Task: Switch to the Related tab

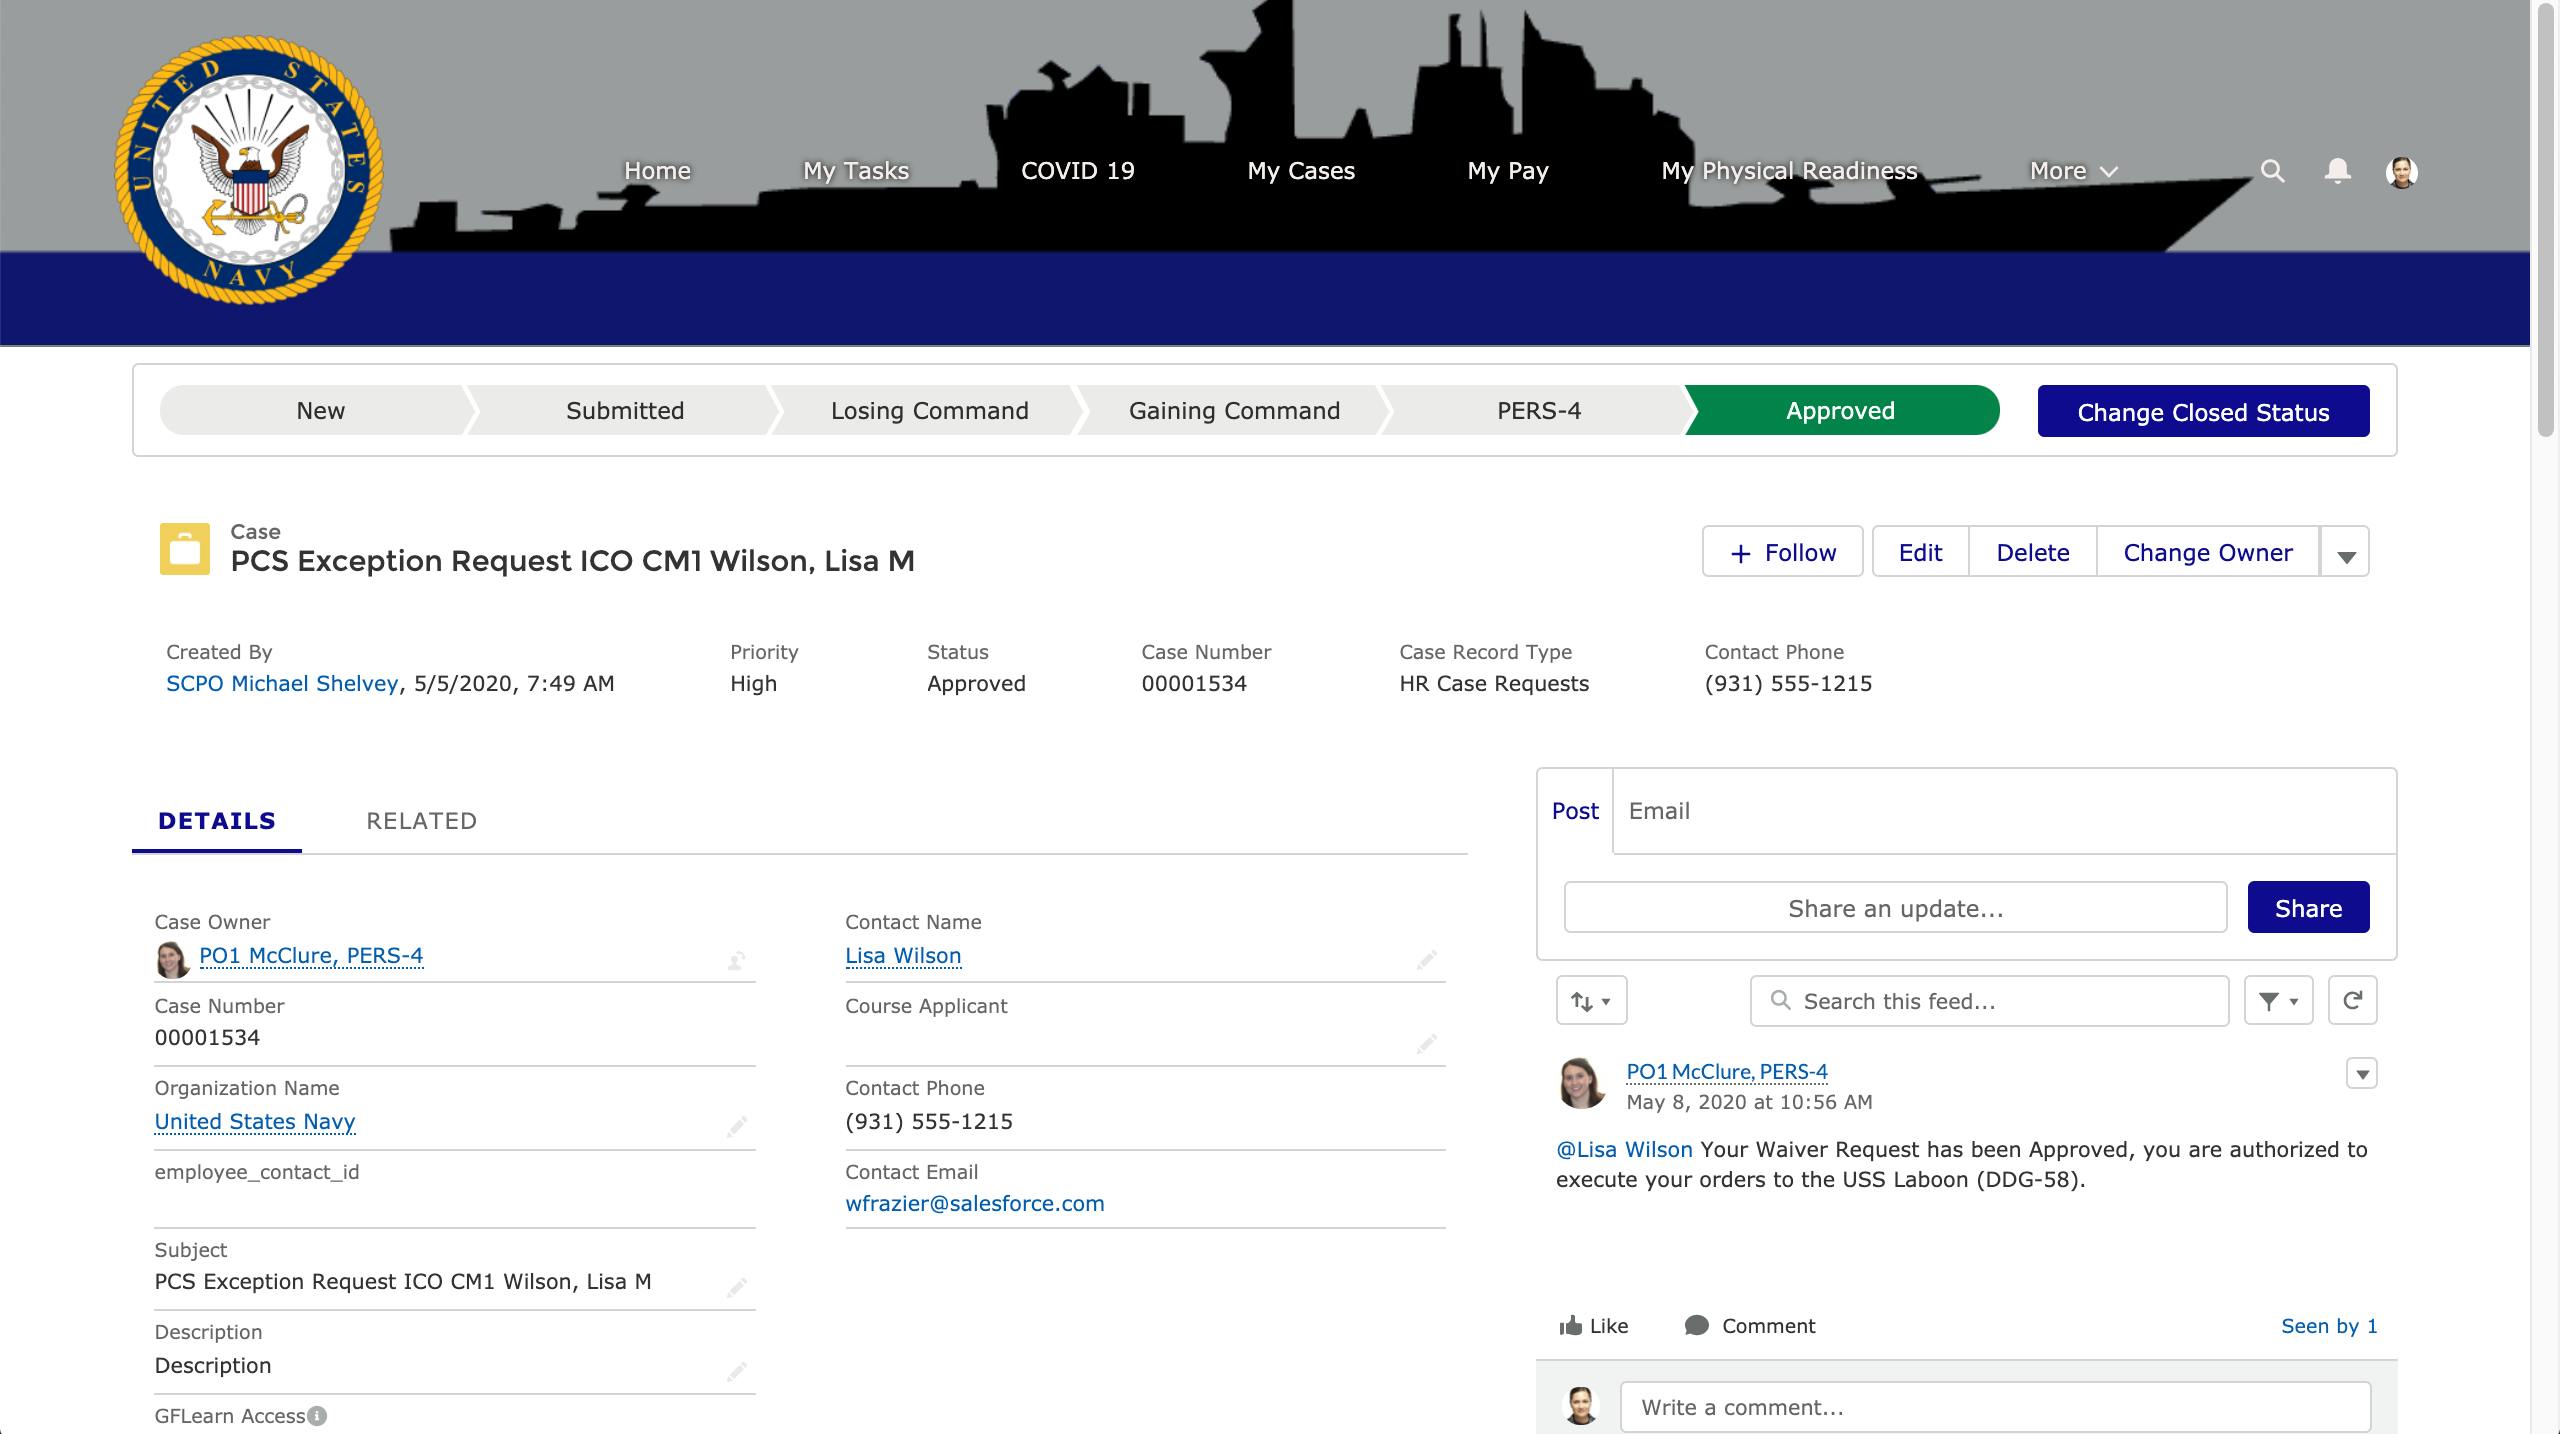Action: pyautogui.click(x=421, y=821)
